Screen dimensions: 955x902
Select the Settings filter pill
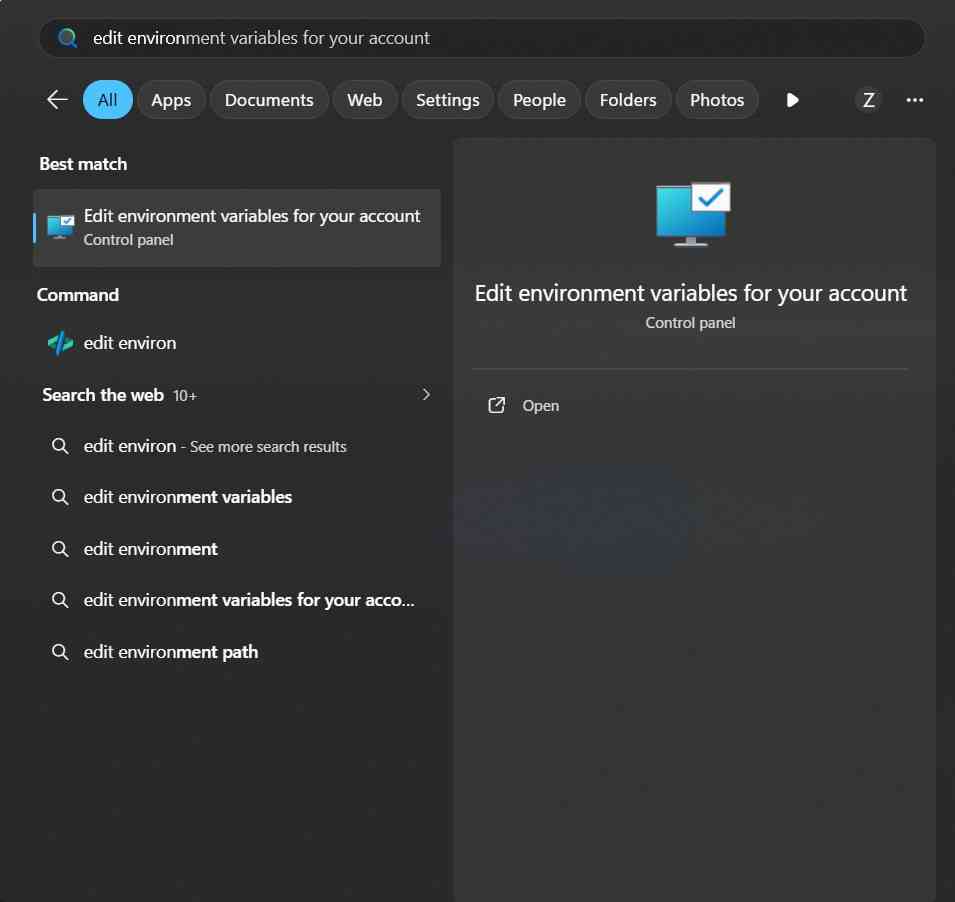(x=447, y=99)
